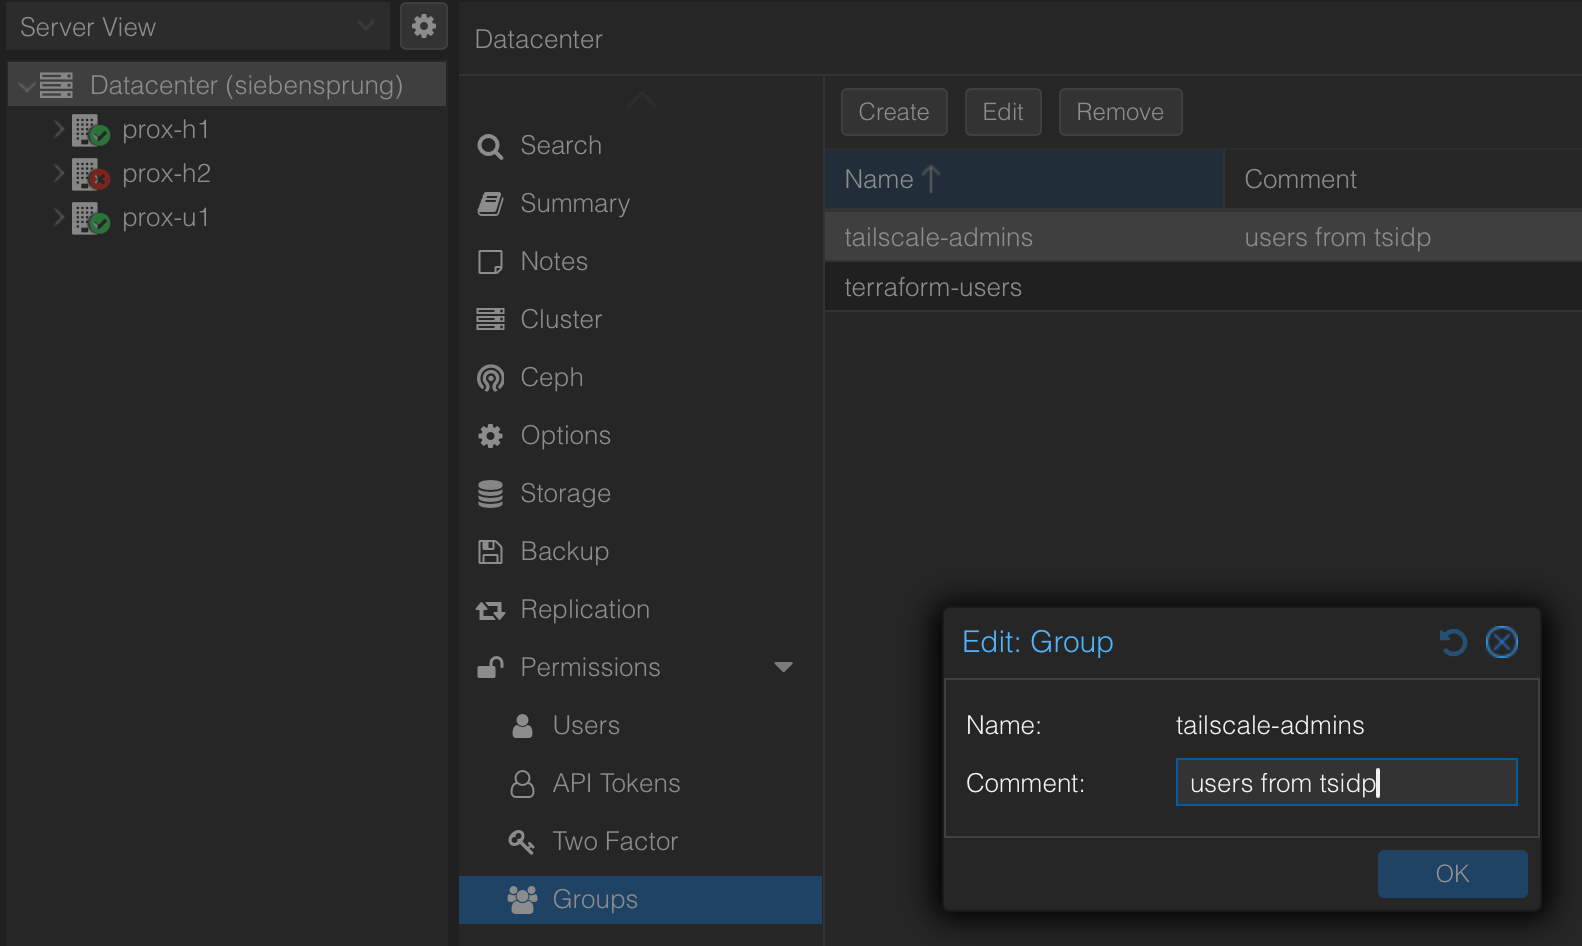
Task: Click the Permissions unlock icon
Action: [490, 667]
